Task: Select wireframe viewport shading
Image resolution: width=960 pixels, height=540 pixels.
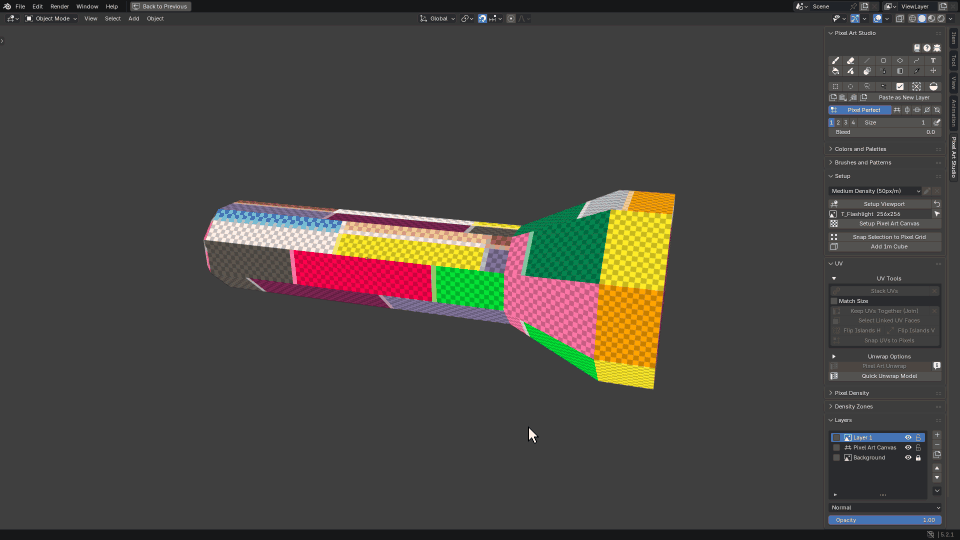Action: click(x=912, y=18)
